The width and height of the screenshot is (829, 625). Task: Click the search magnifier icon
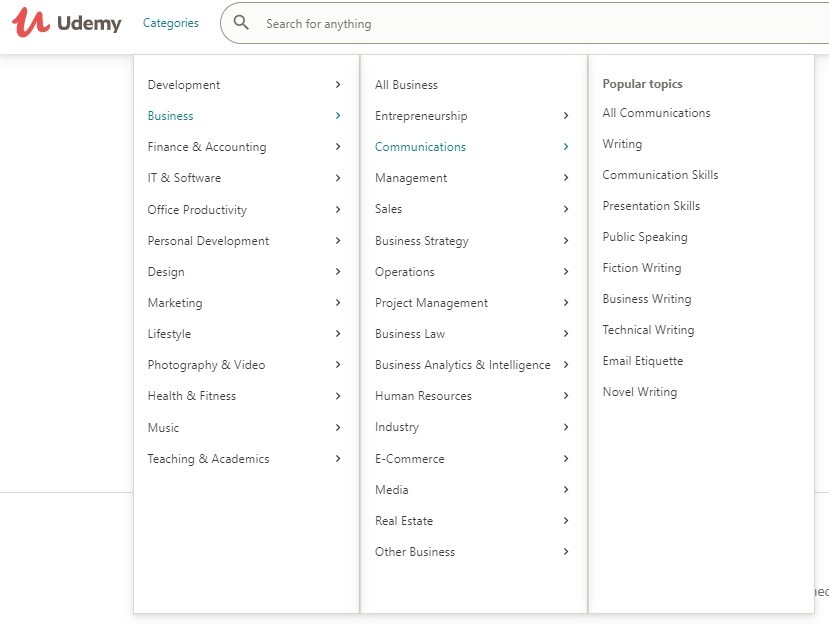241,23
